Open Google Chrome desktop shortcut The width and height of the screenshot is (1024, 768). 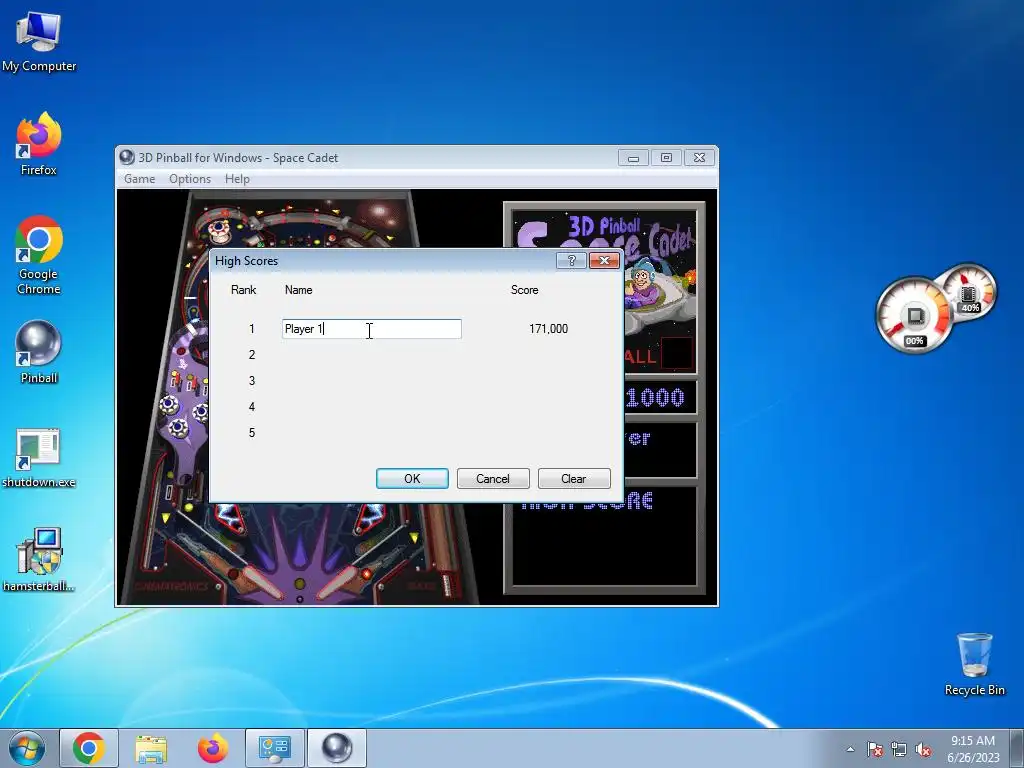pos(39,255)
